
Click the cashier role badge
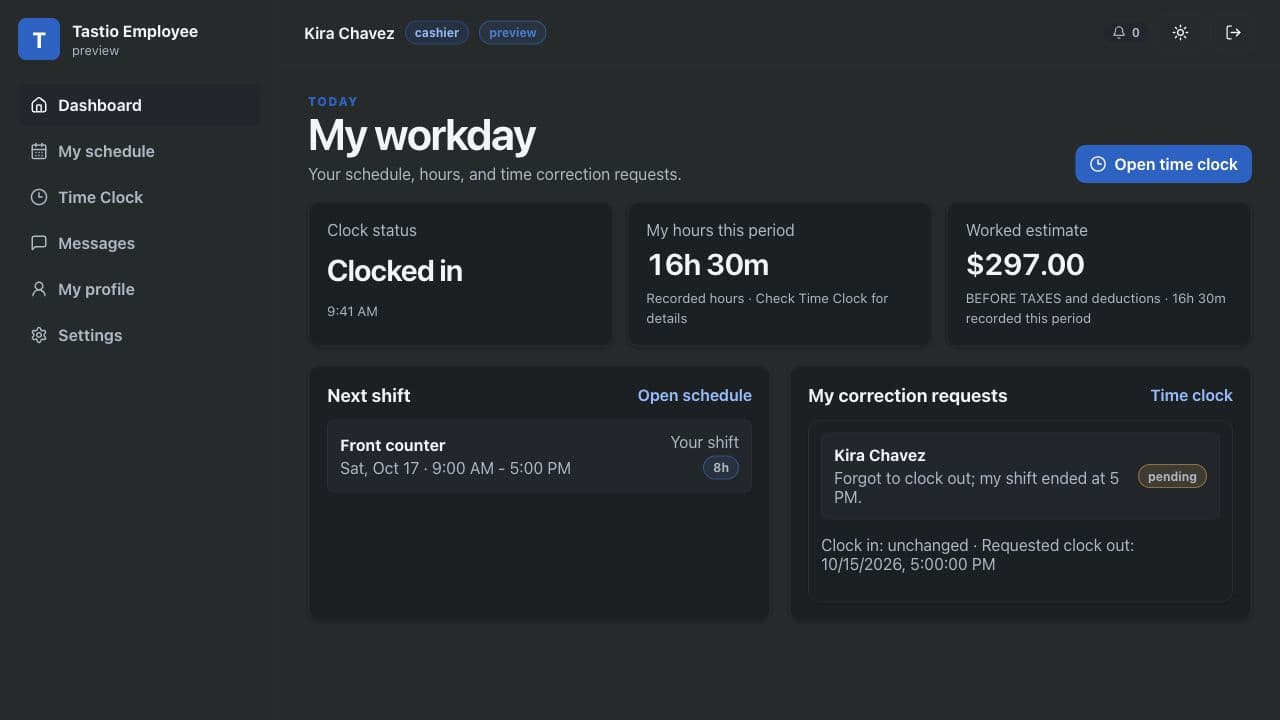437,33
